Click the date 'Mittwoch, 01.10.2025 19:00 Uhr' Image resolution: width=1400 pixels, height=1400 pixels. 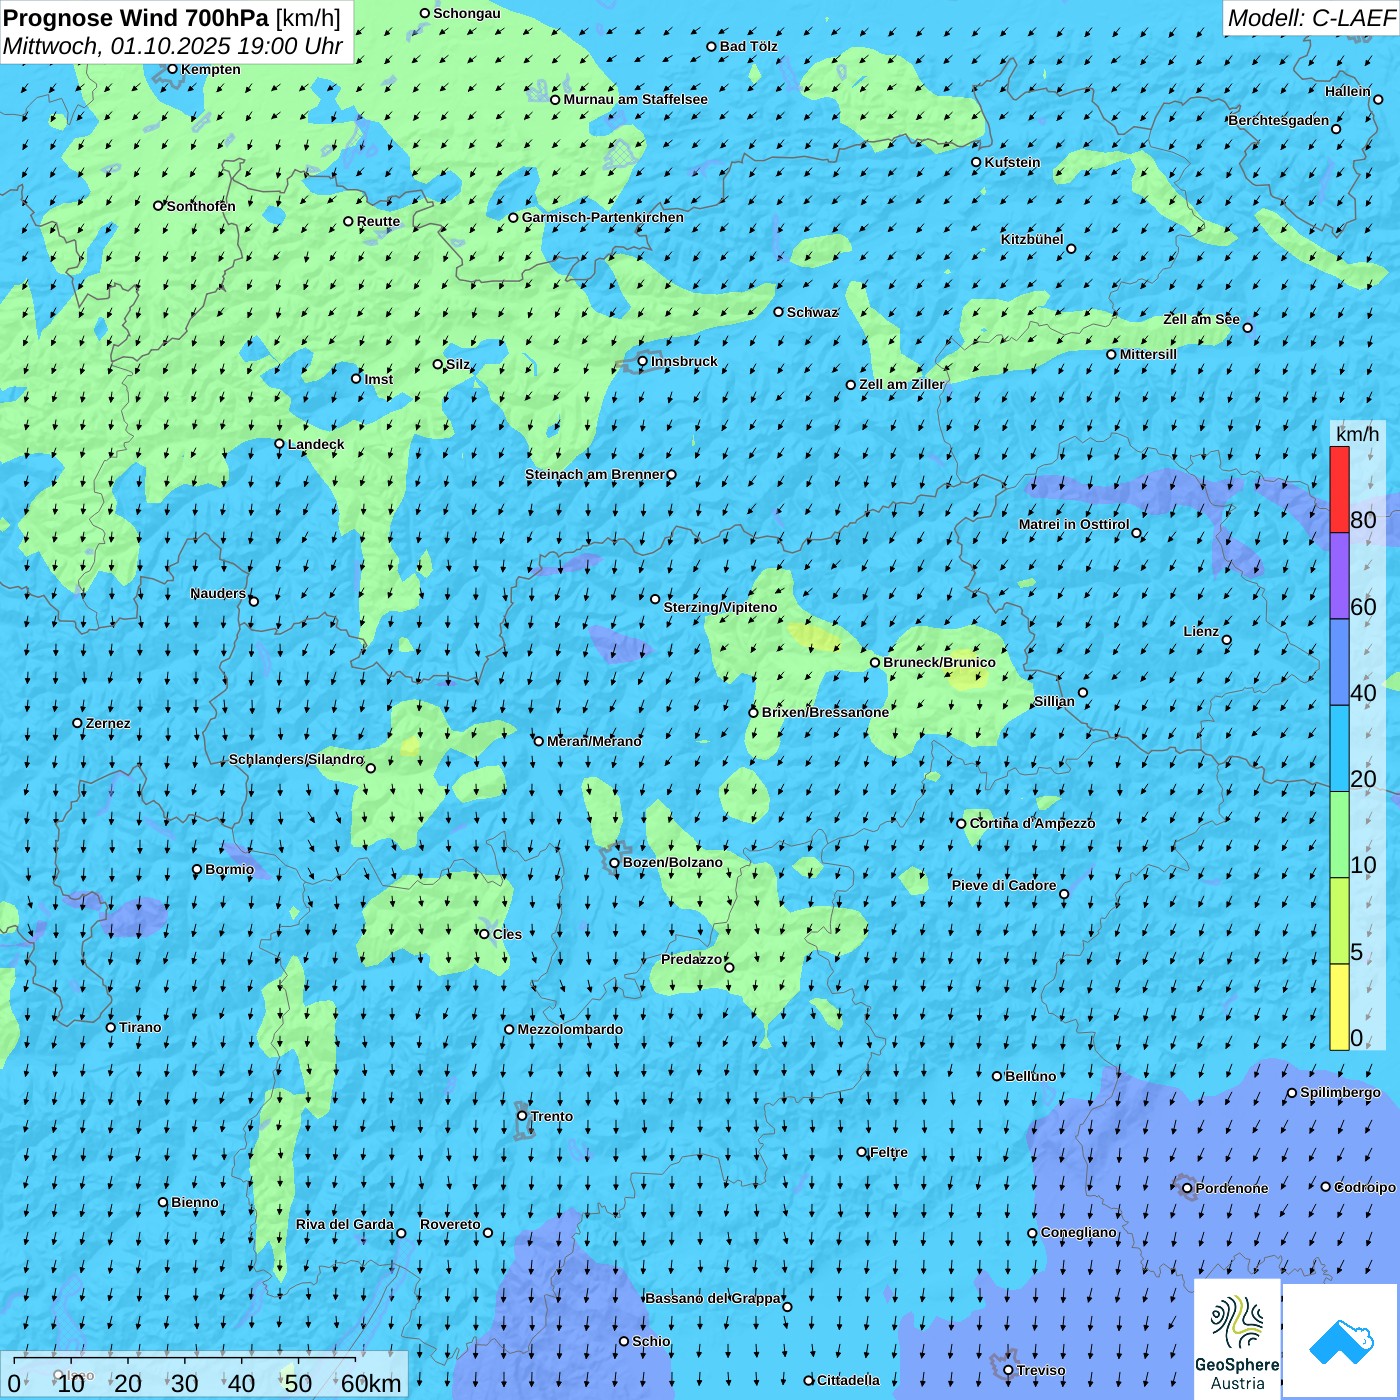[173, 46]
